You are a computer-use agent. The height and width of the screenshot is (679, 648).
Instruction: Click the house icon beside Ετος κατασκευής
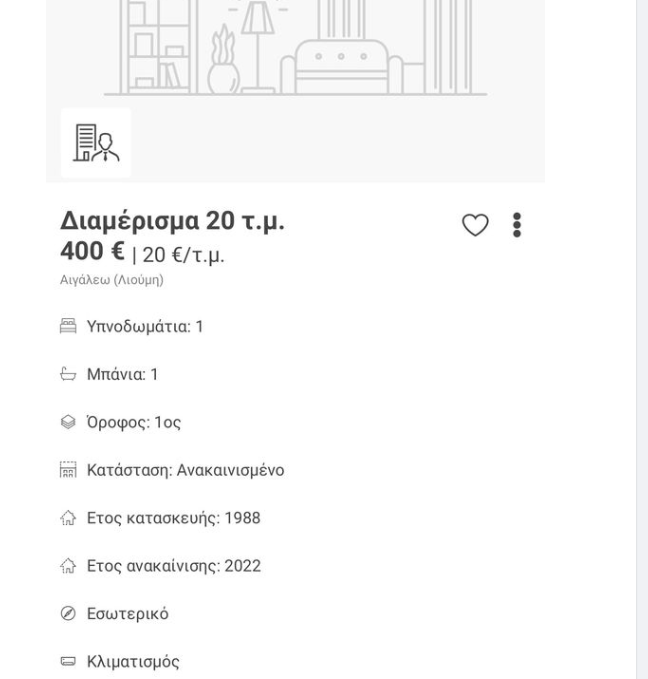point(68,518)
